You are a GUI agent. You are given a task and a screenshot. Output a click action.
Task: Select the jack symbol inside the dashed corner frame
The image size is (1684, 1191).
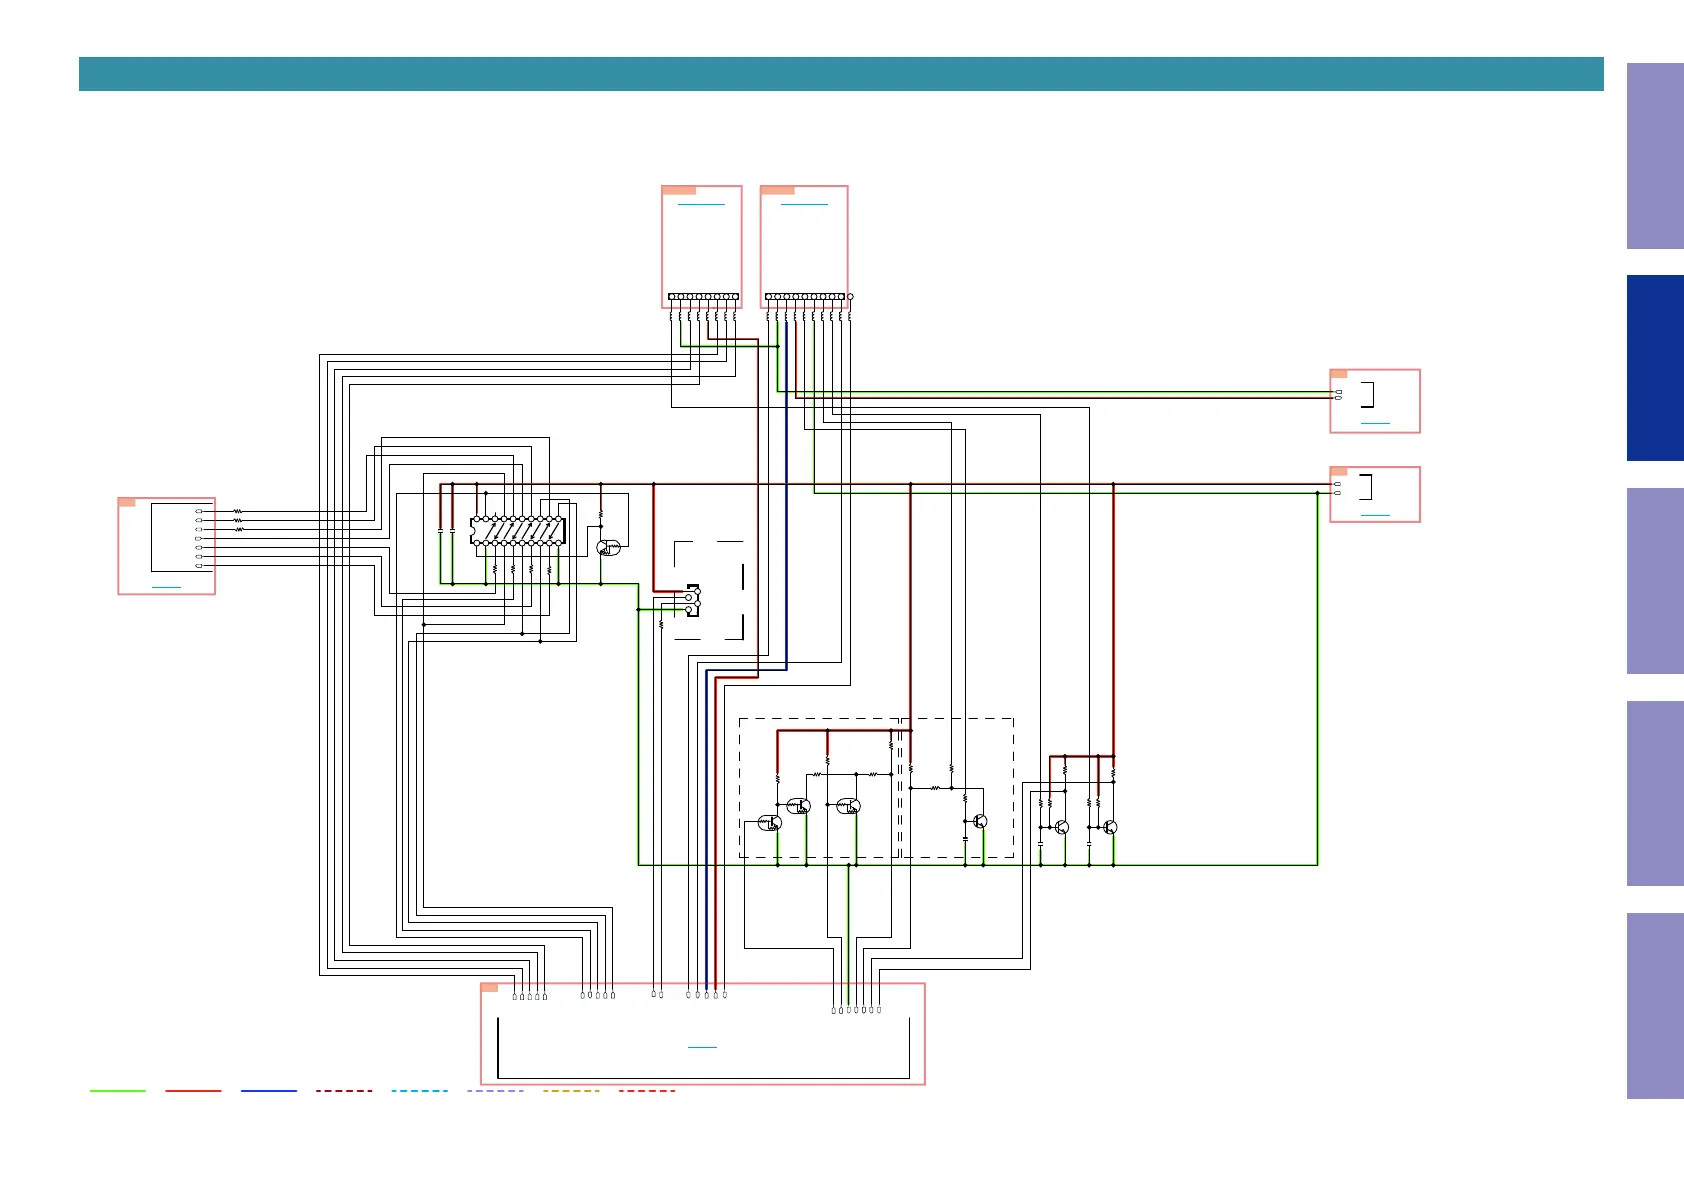click(692, 601)
